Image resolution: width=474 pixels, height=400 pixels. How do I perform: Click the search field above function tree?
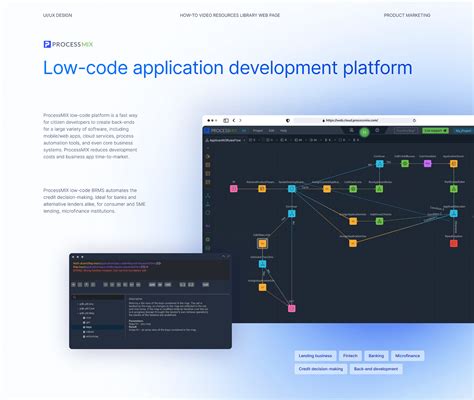tap(98, 297)
